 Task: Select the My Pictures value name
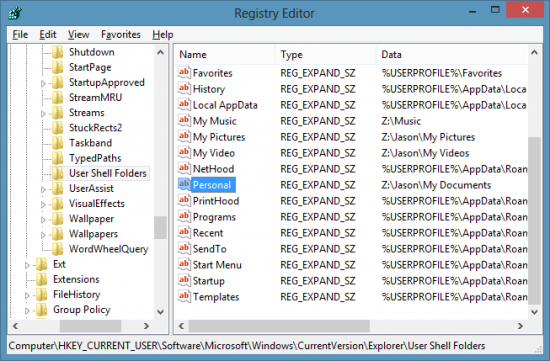coord(219,137)
